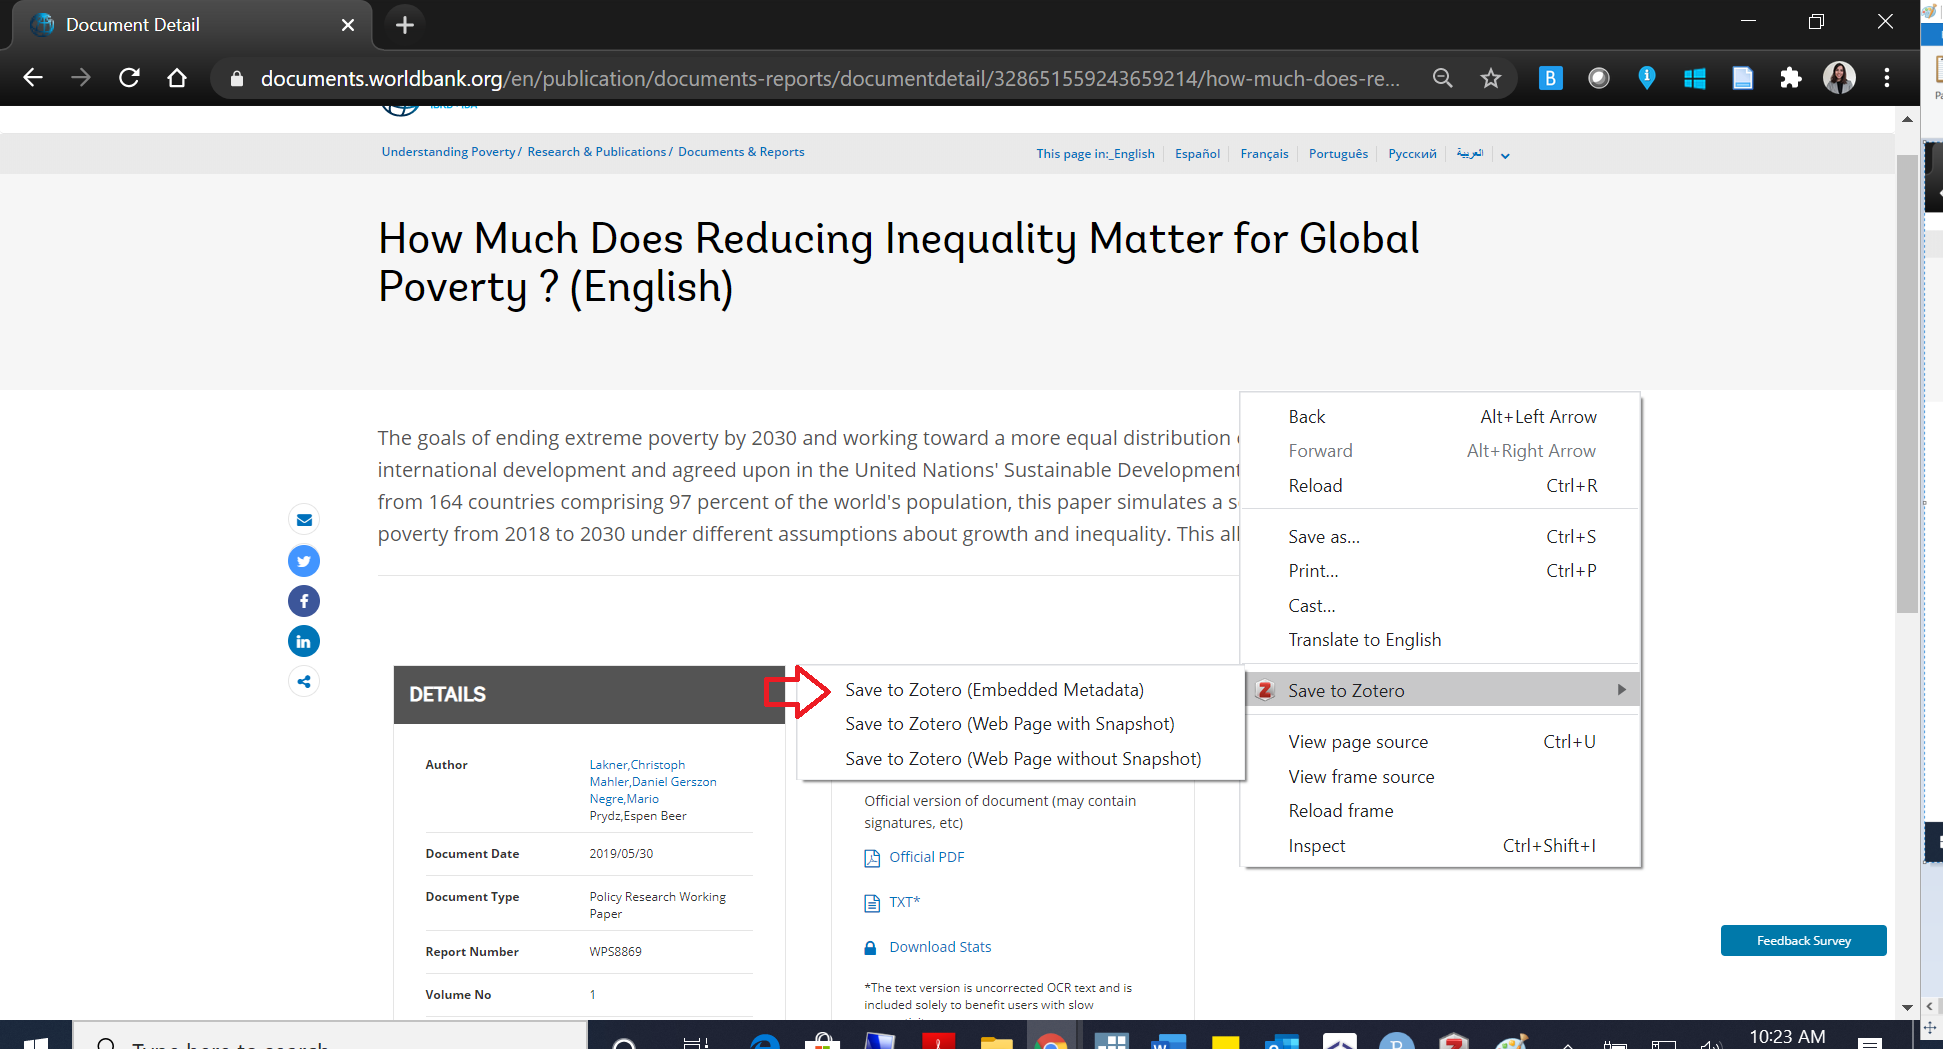
Task: Open the blue B extension
Action: [x=1550, y=78]
